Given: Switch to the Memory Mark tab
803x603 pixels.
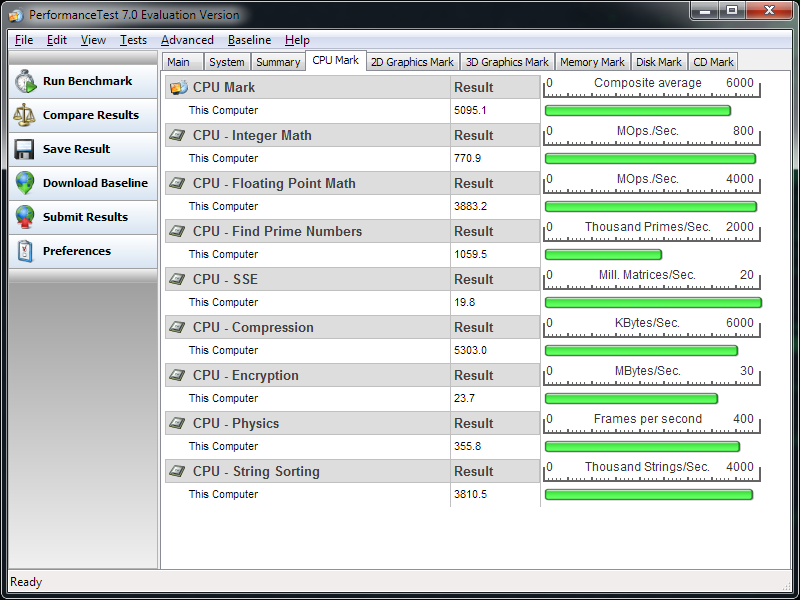Looking at the screenshot, I should click(592, 62).
